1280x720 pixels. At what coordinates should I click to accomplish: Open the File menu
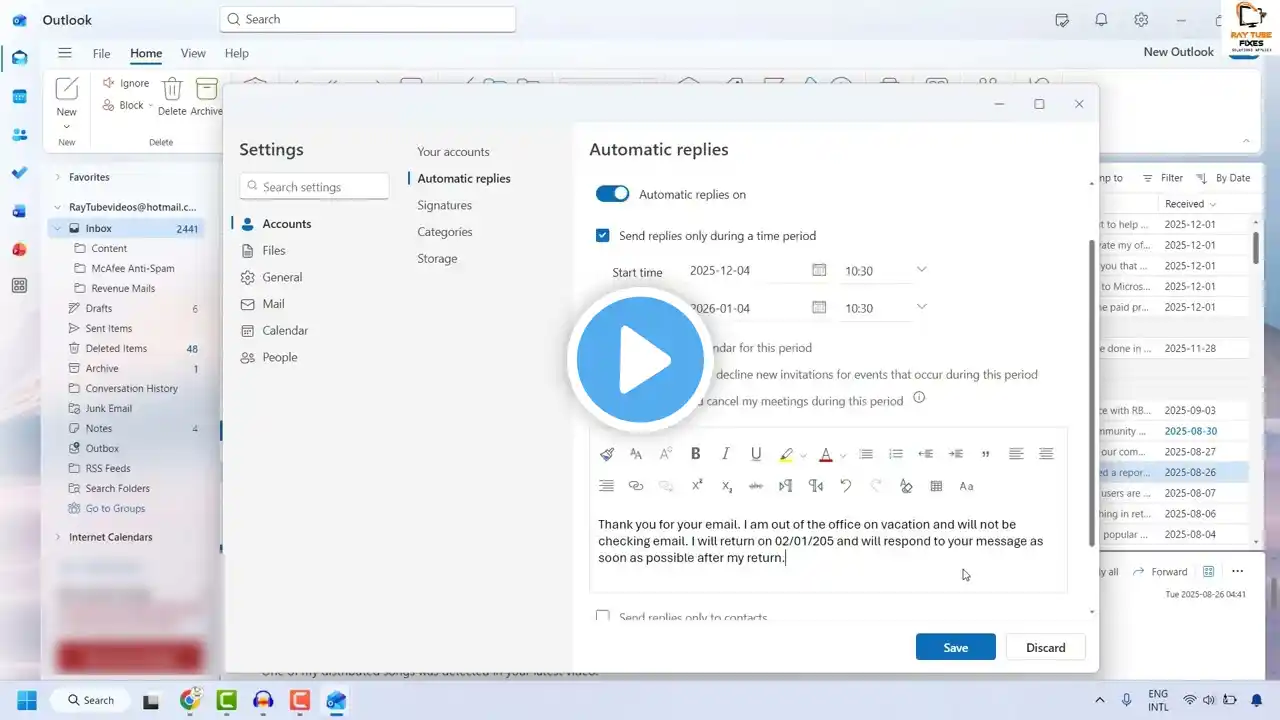tap(101, 53)
